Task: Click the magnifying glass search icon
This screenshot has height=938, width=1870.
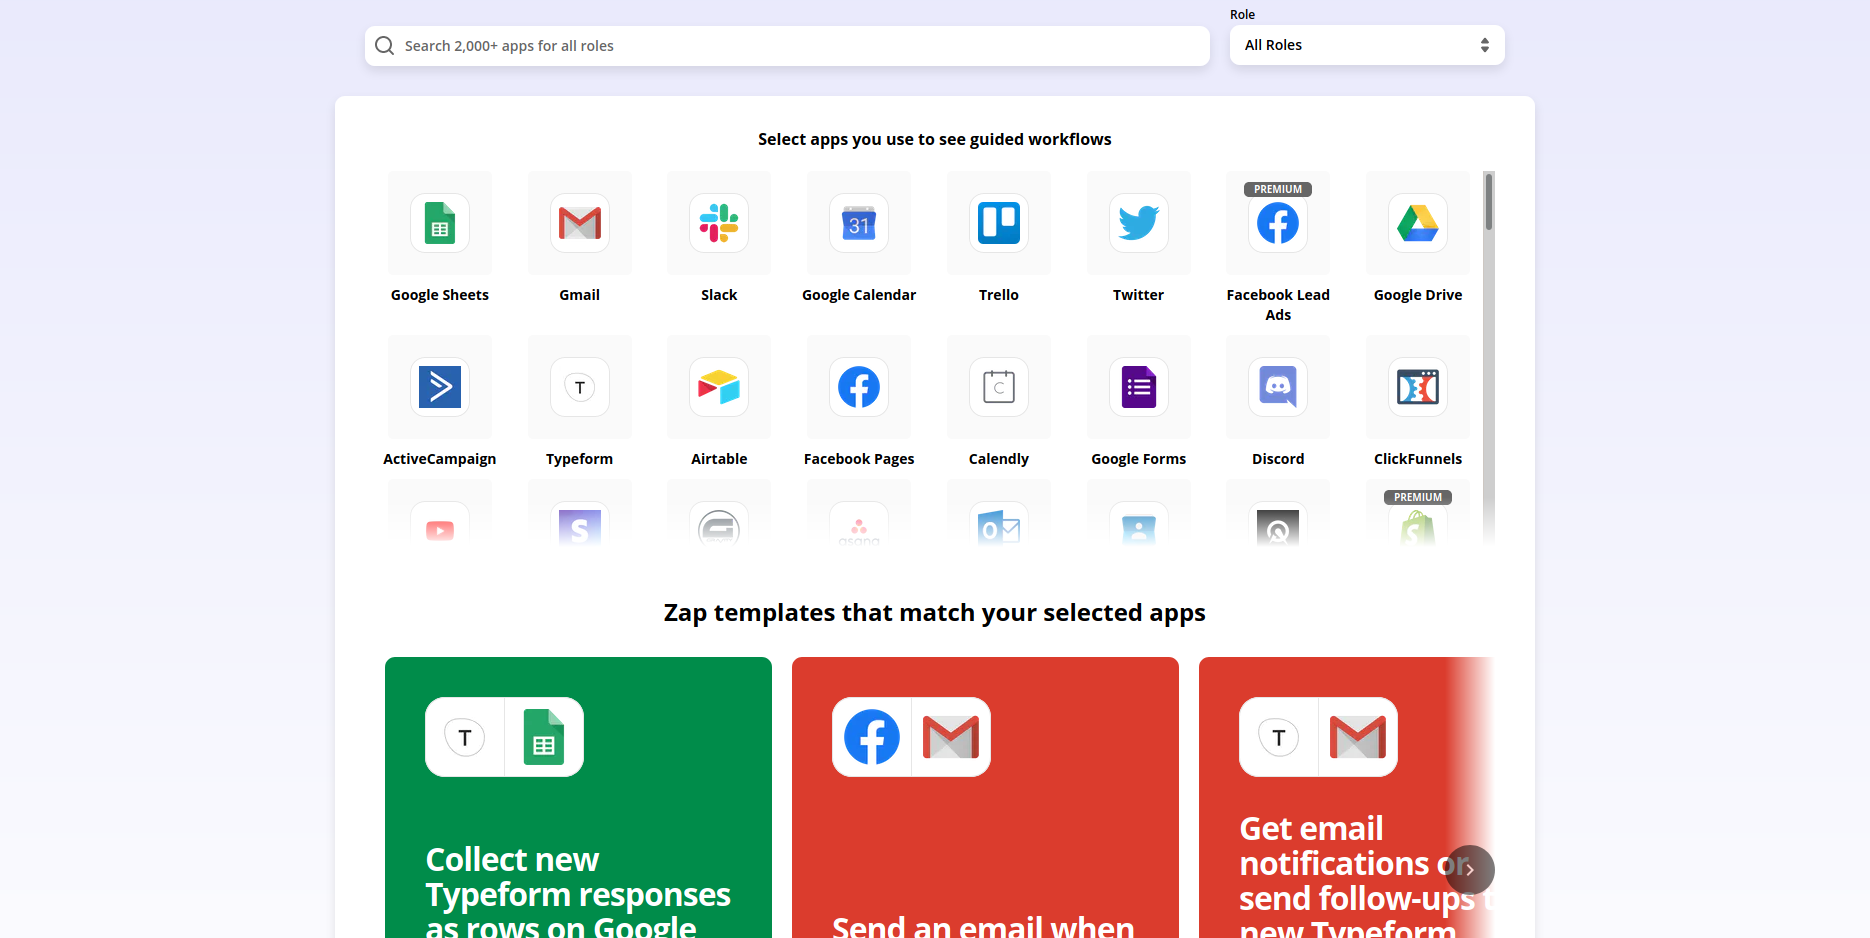Action: point(384,46)
